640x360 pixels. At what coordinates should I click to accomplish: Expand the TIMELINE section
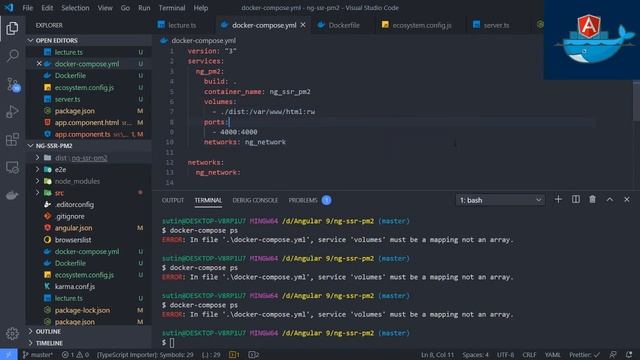point(89,343)
